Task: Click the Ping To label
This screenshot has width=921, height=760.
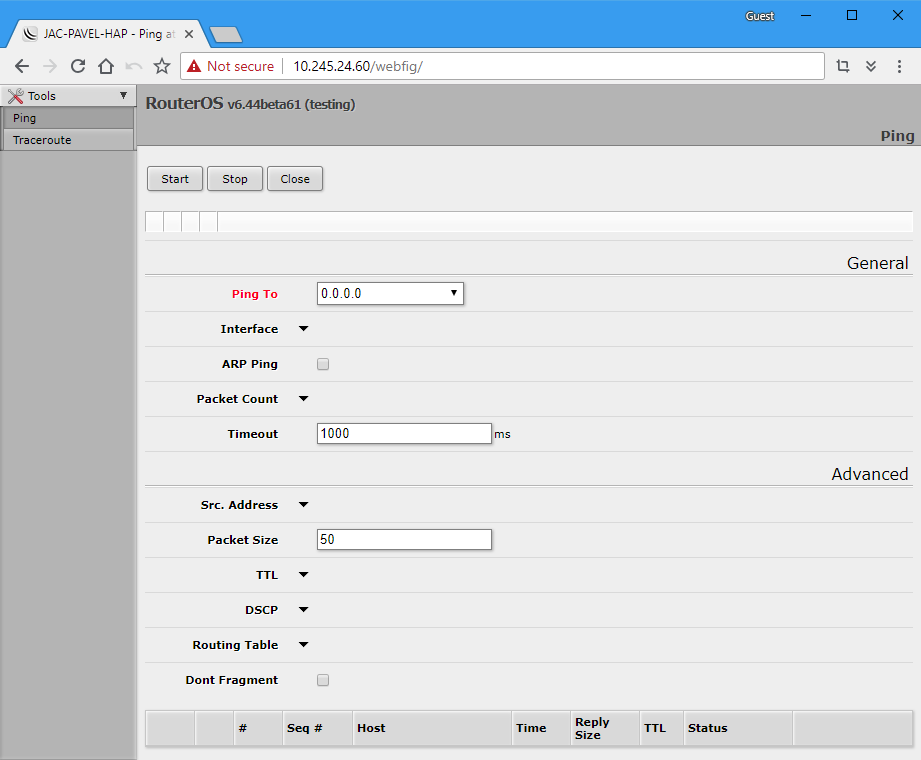Action: click(255, 294)
